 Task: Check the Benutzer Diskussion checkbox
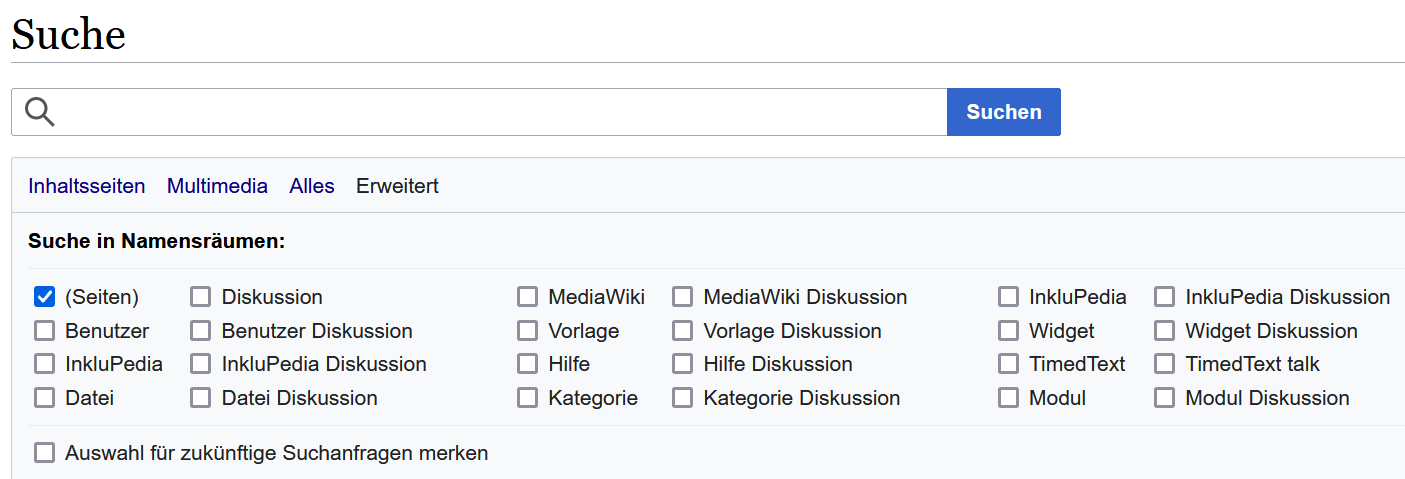pos(201,331)
